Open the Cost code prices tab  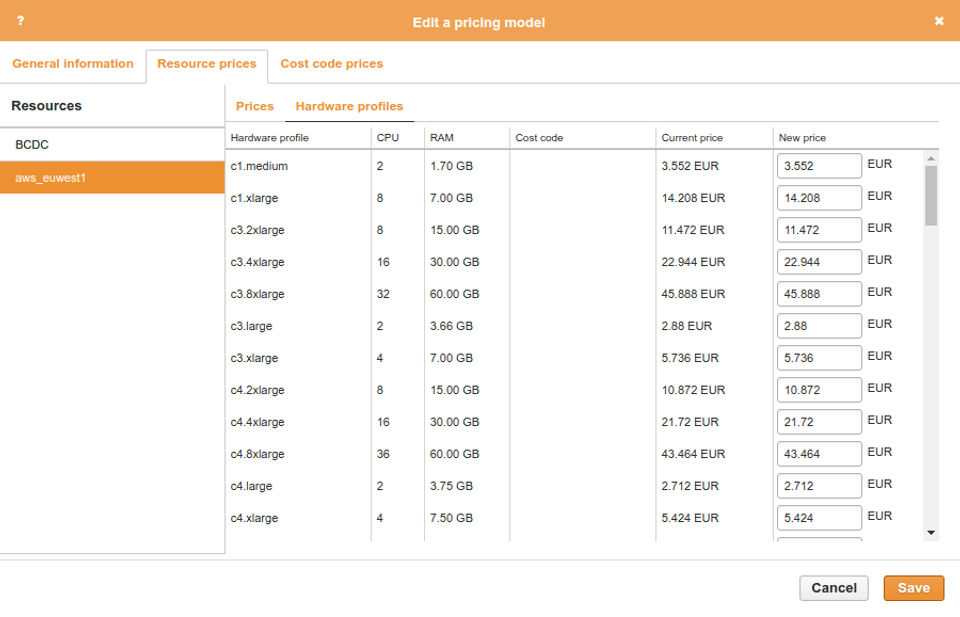coord(331,64)
